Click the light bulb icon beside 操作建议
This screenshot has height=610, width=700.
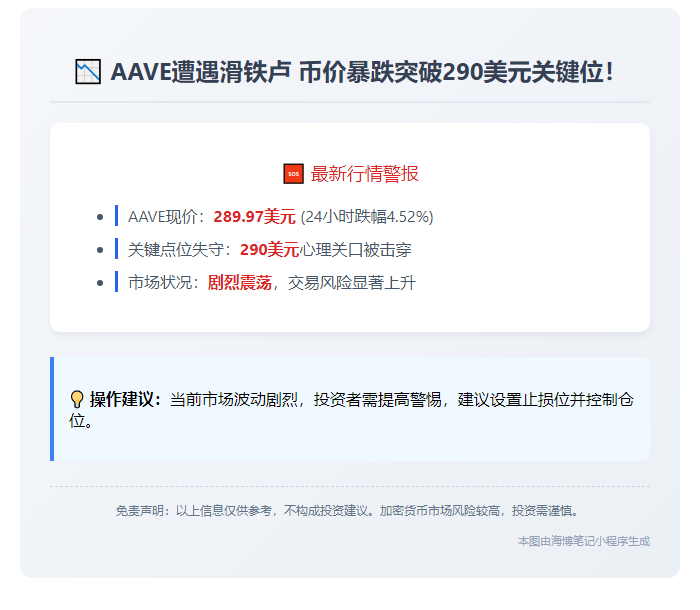[x=77, y=399]
